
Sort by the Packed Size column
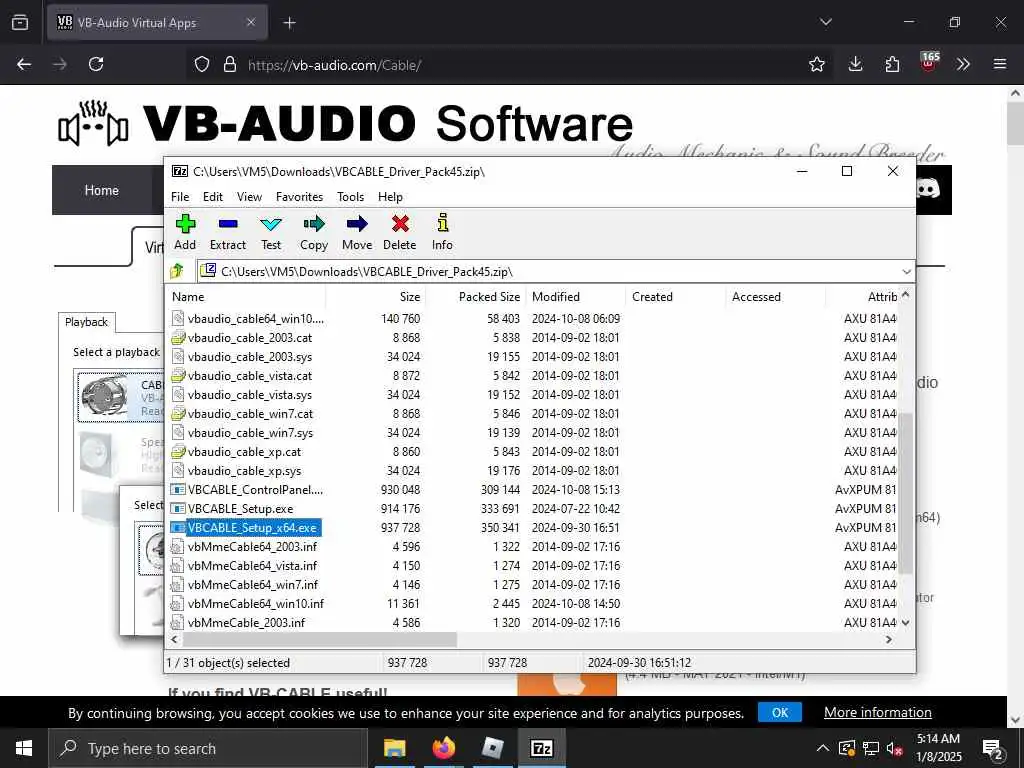point(475,296)
